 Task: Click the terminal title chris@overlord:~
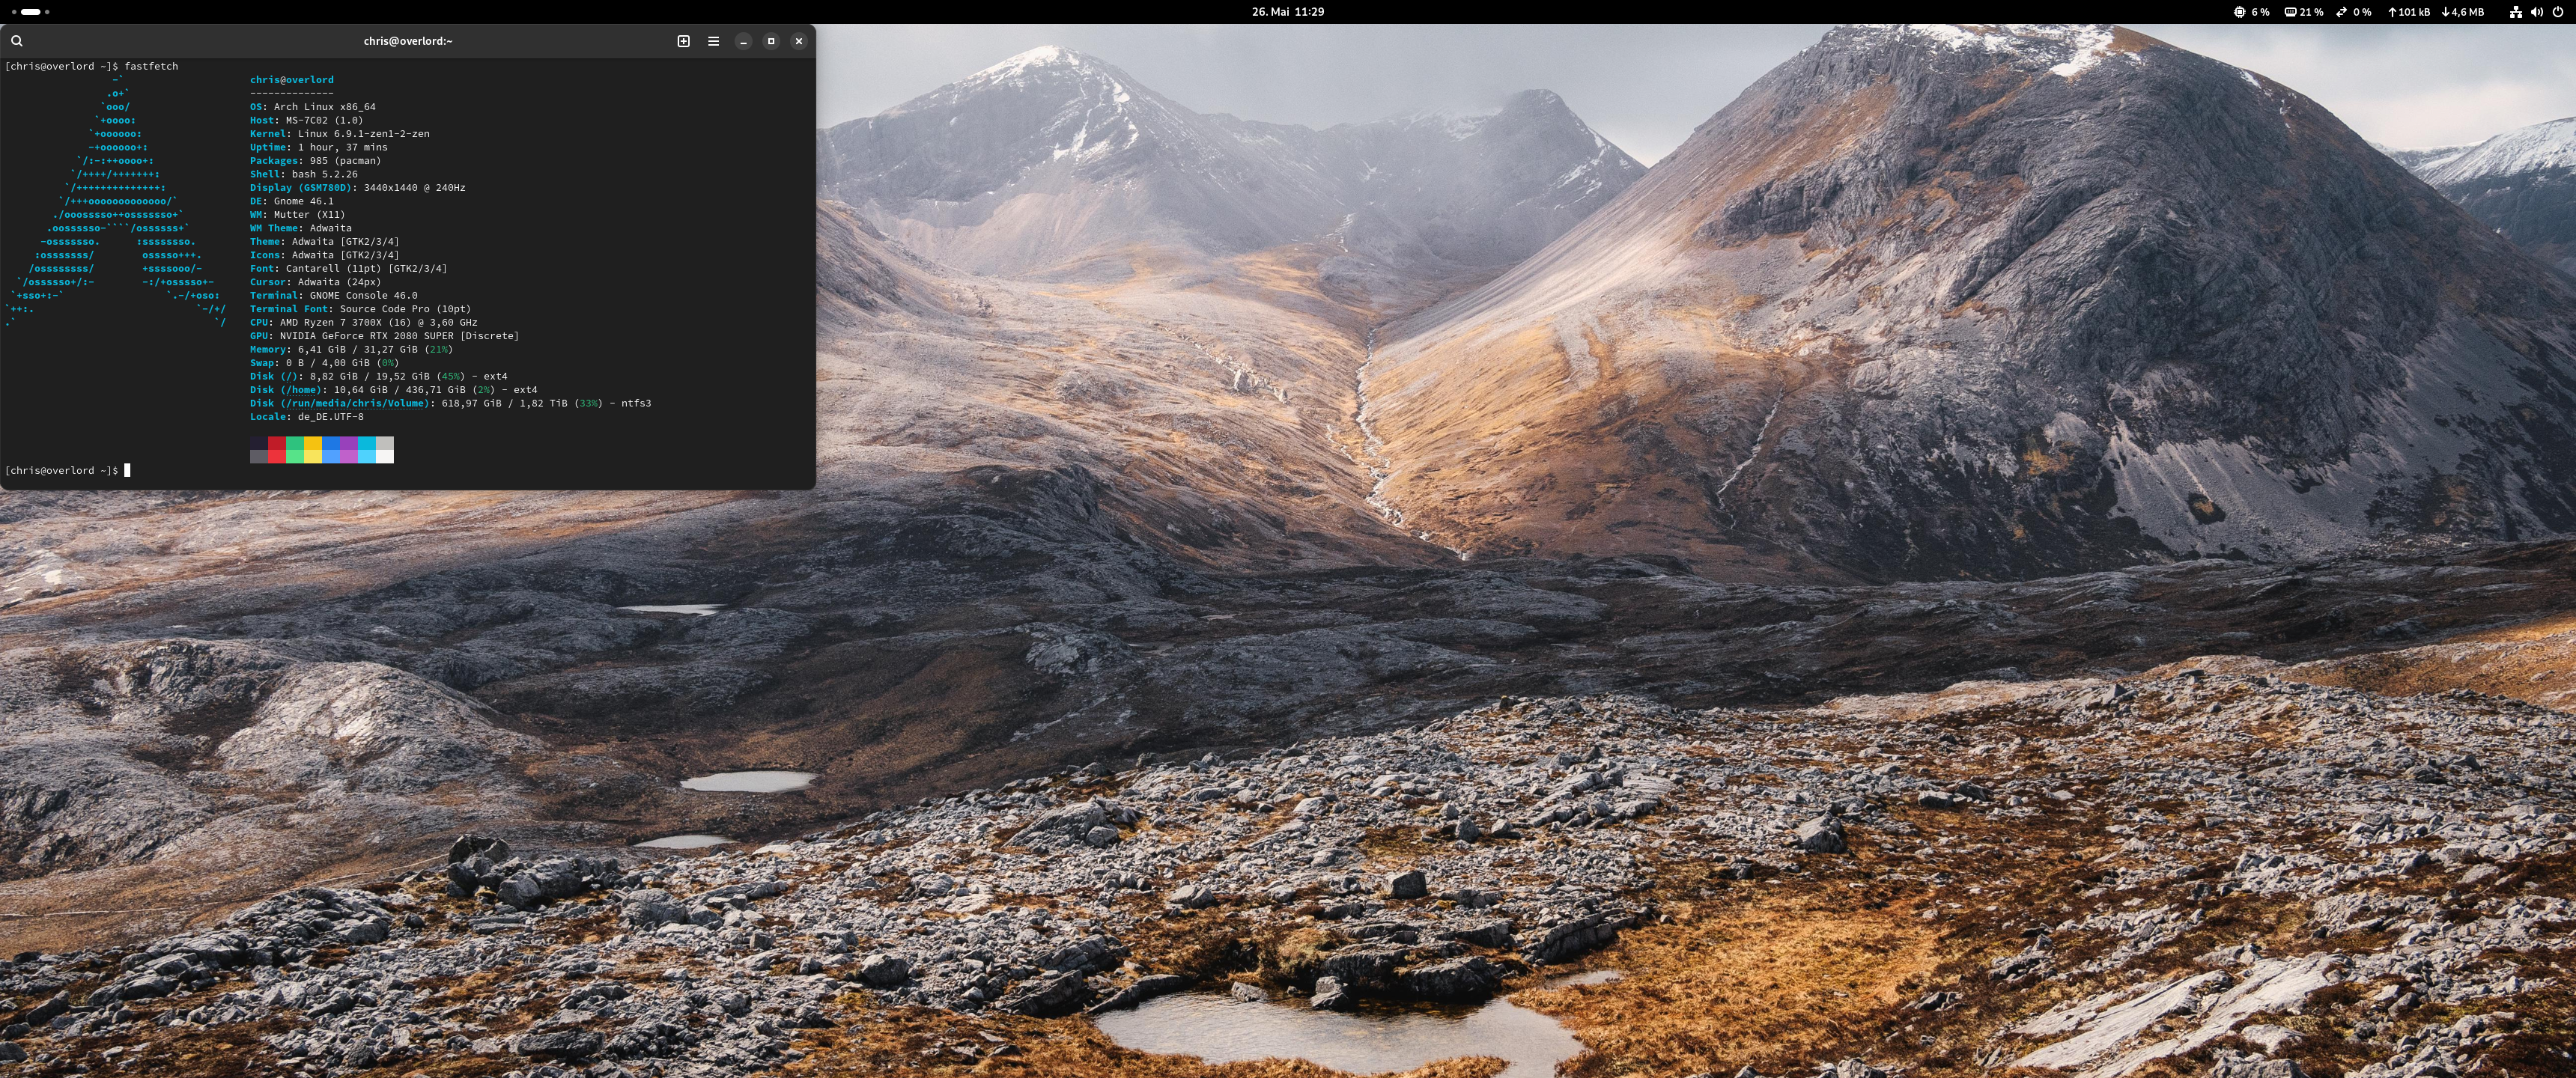[408, 41]
